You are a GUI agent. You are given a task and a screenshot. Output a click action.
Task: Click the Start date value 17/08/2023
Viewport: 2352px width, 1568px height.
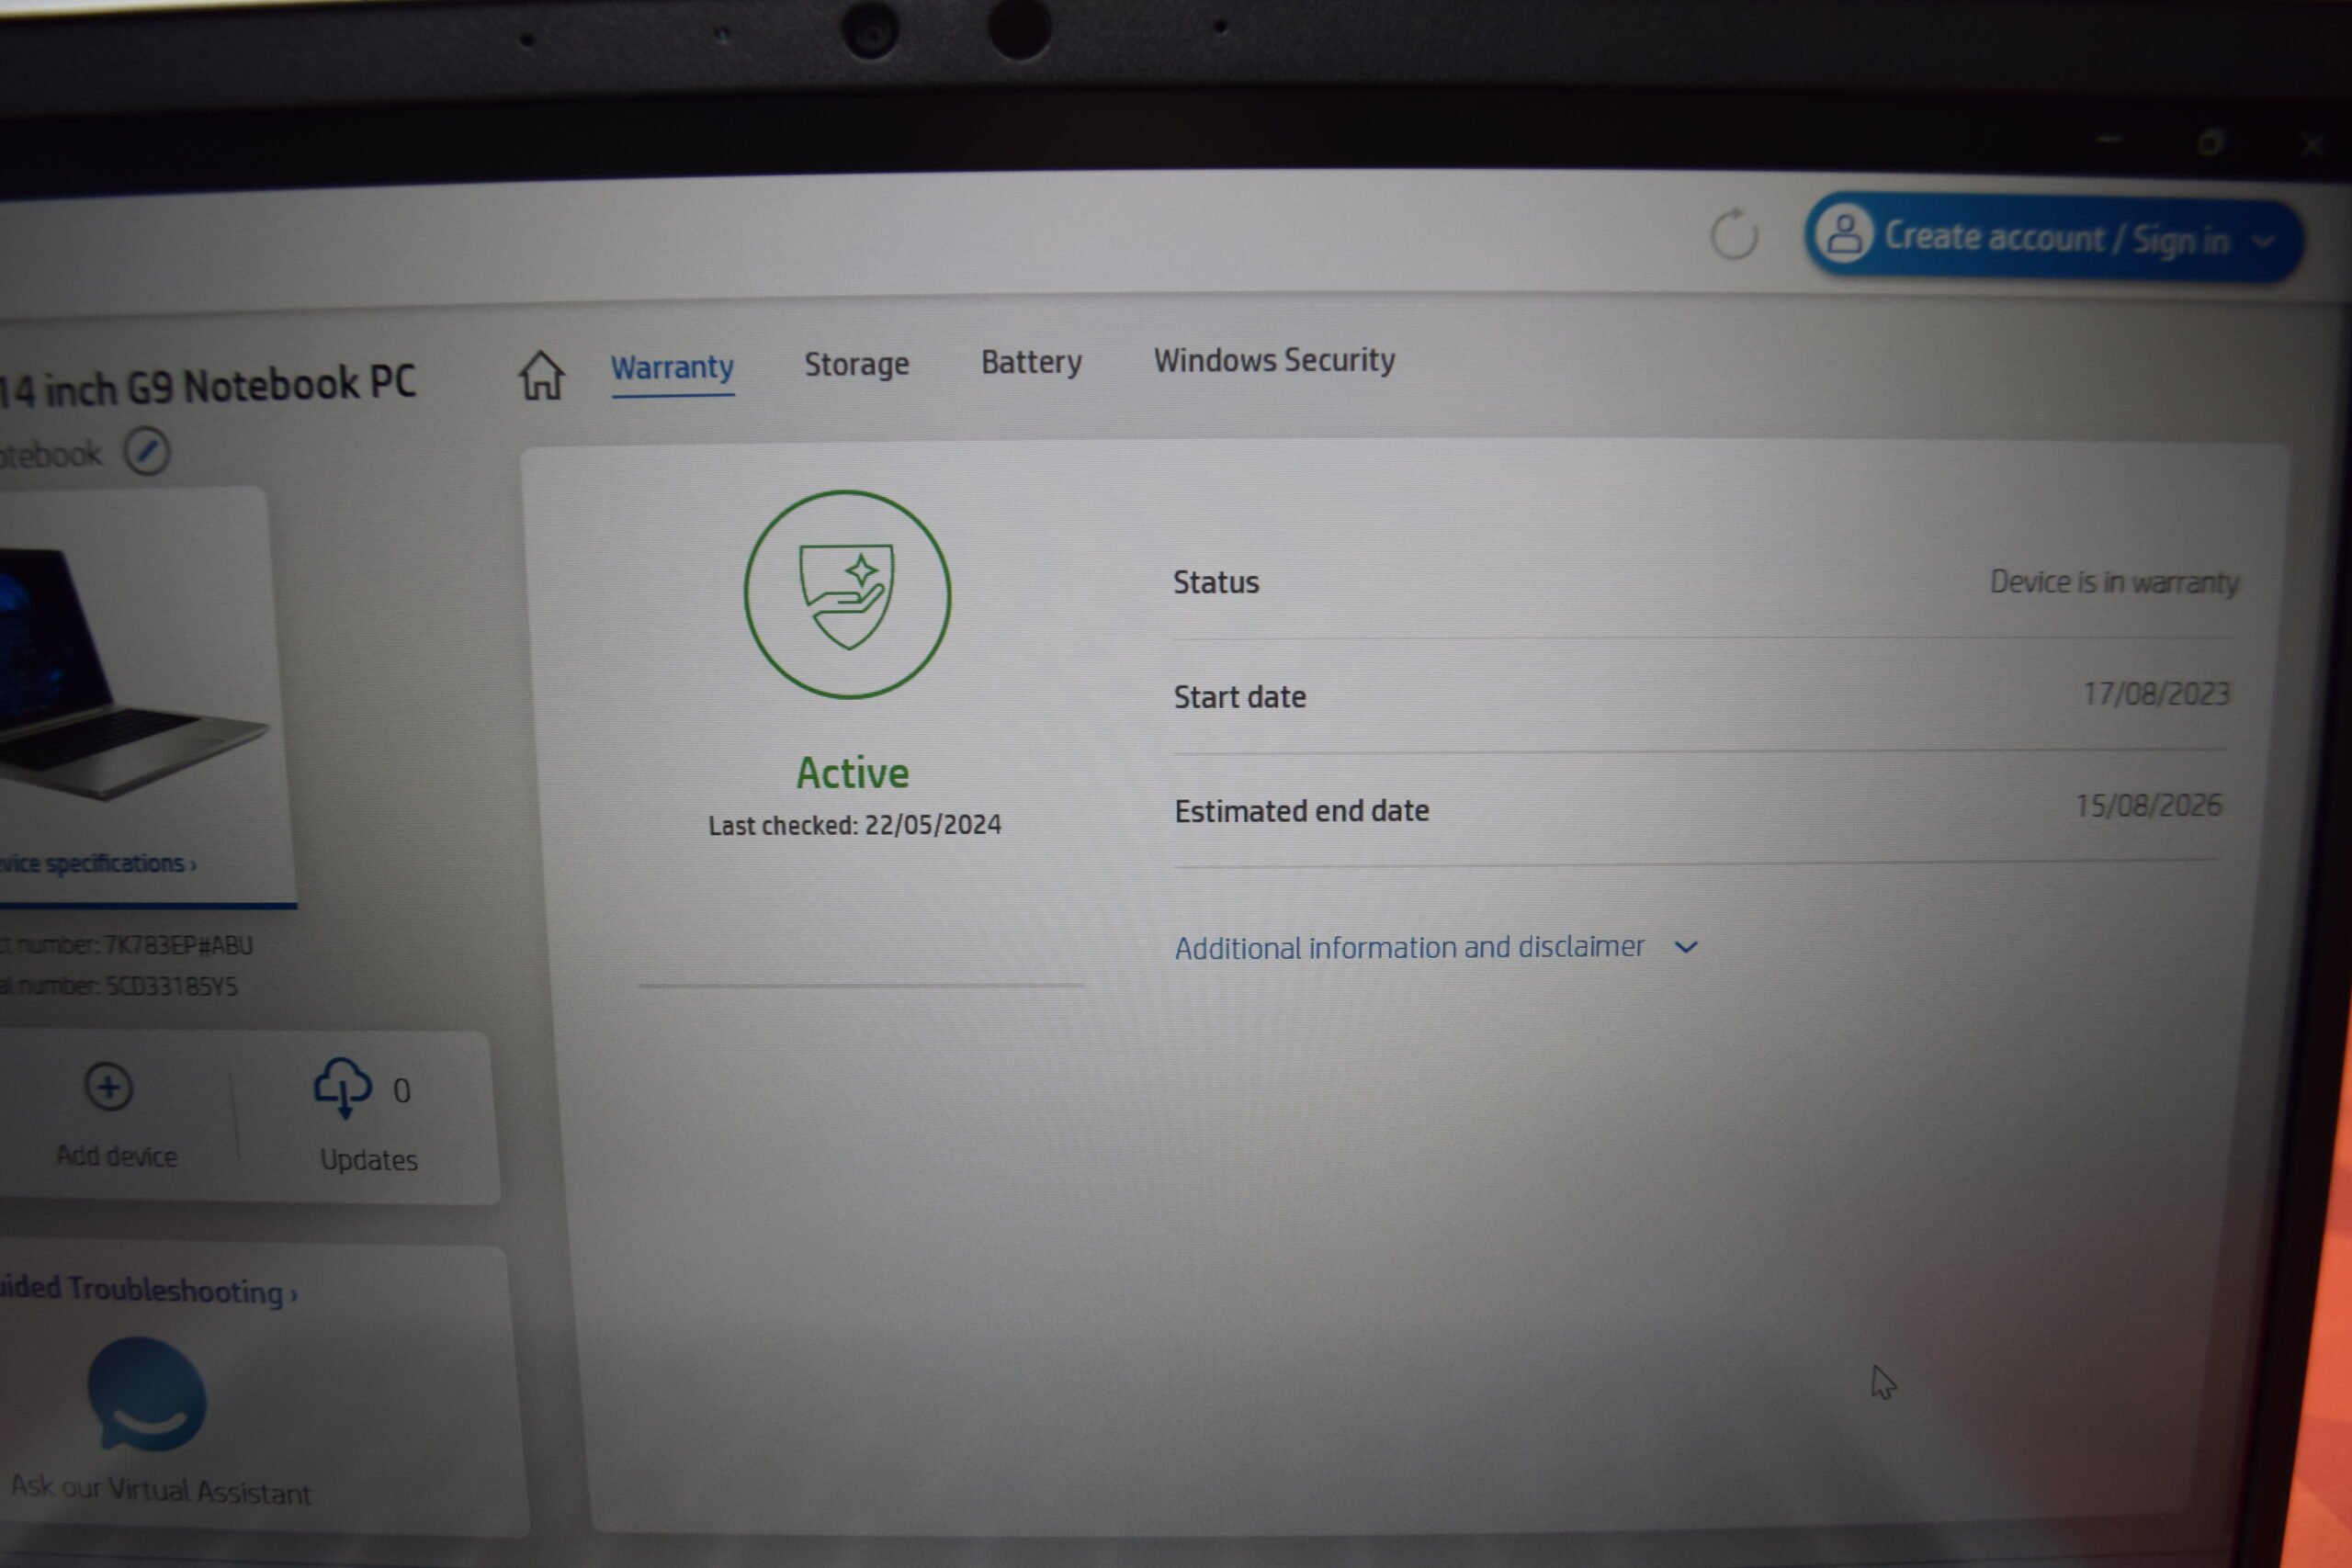2156,694
